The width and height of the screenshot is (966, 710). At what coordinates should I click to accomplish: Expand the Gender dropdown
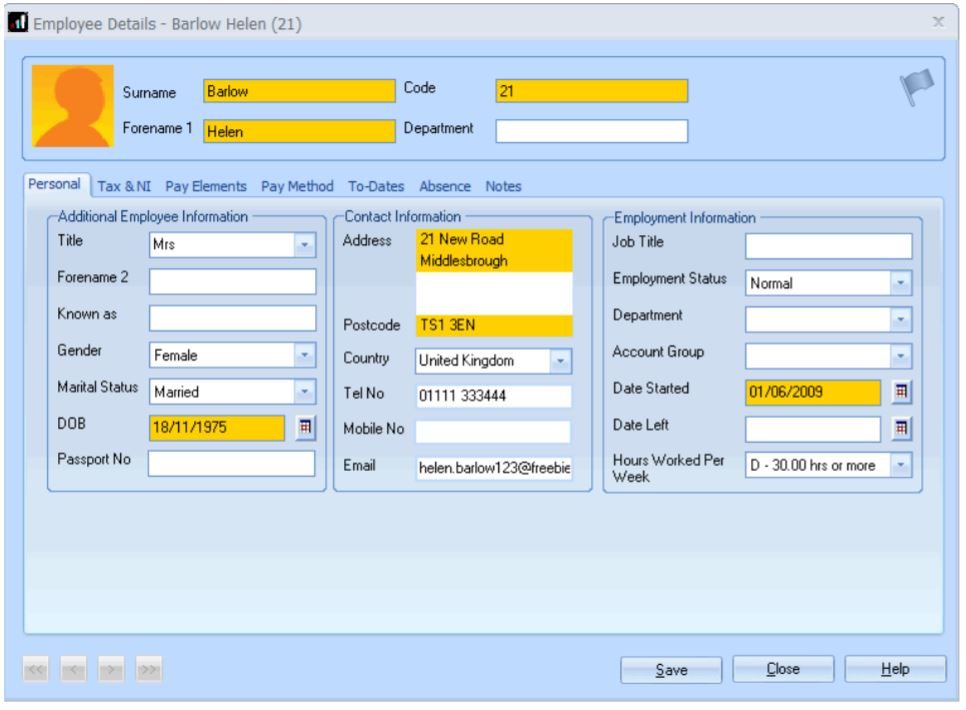(x=304, y=355)
